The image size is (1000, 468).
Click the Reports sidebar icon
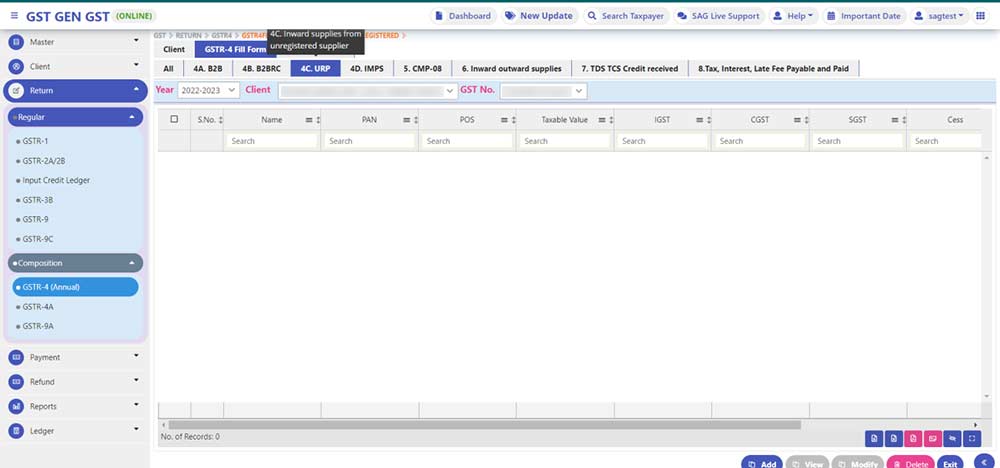pos(17,406)
